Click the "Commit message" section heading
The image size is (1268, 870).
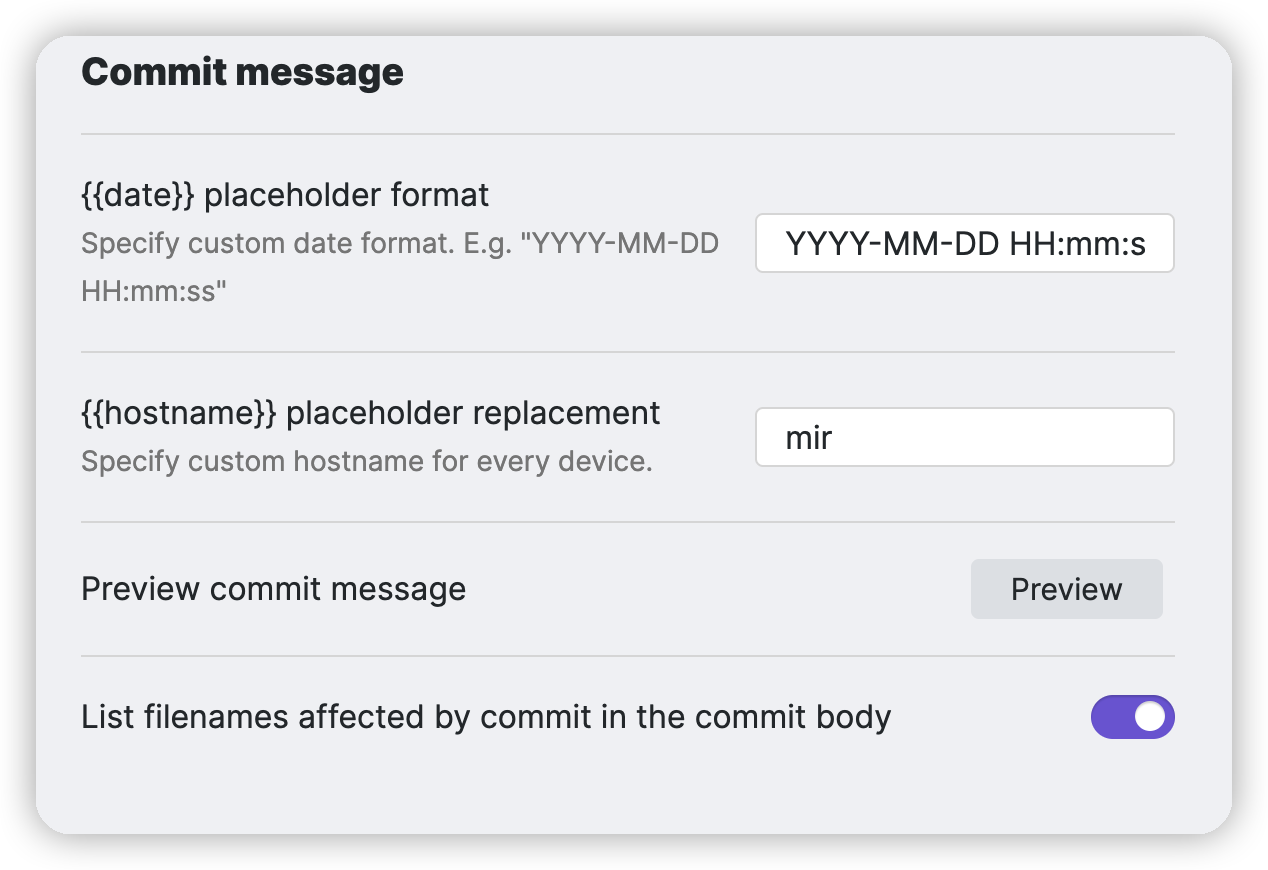click(242, 72)
